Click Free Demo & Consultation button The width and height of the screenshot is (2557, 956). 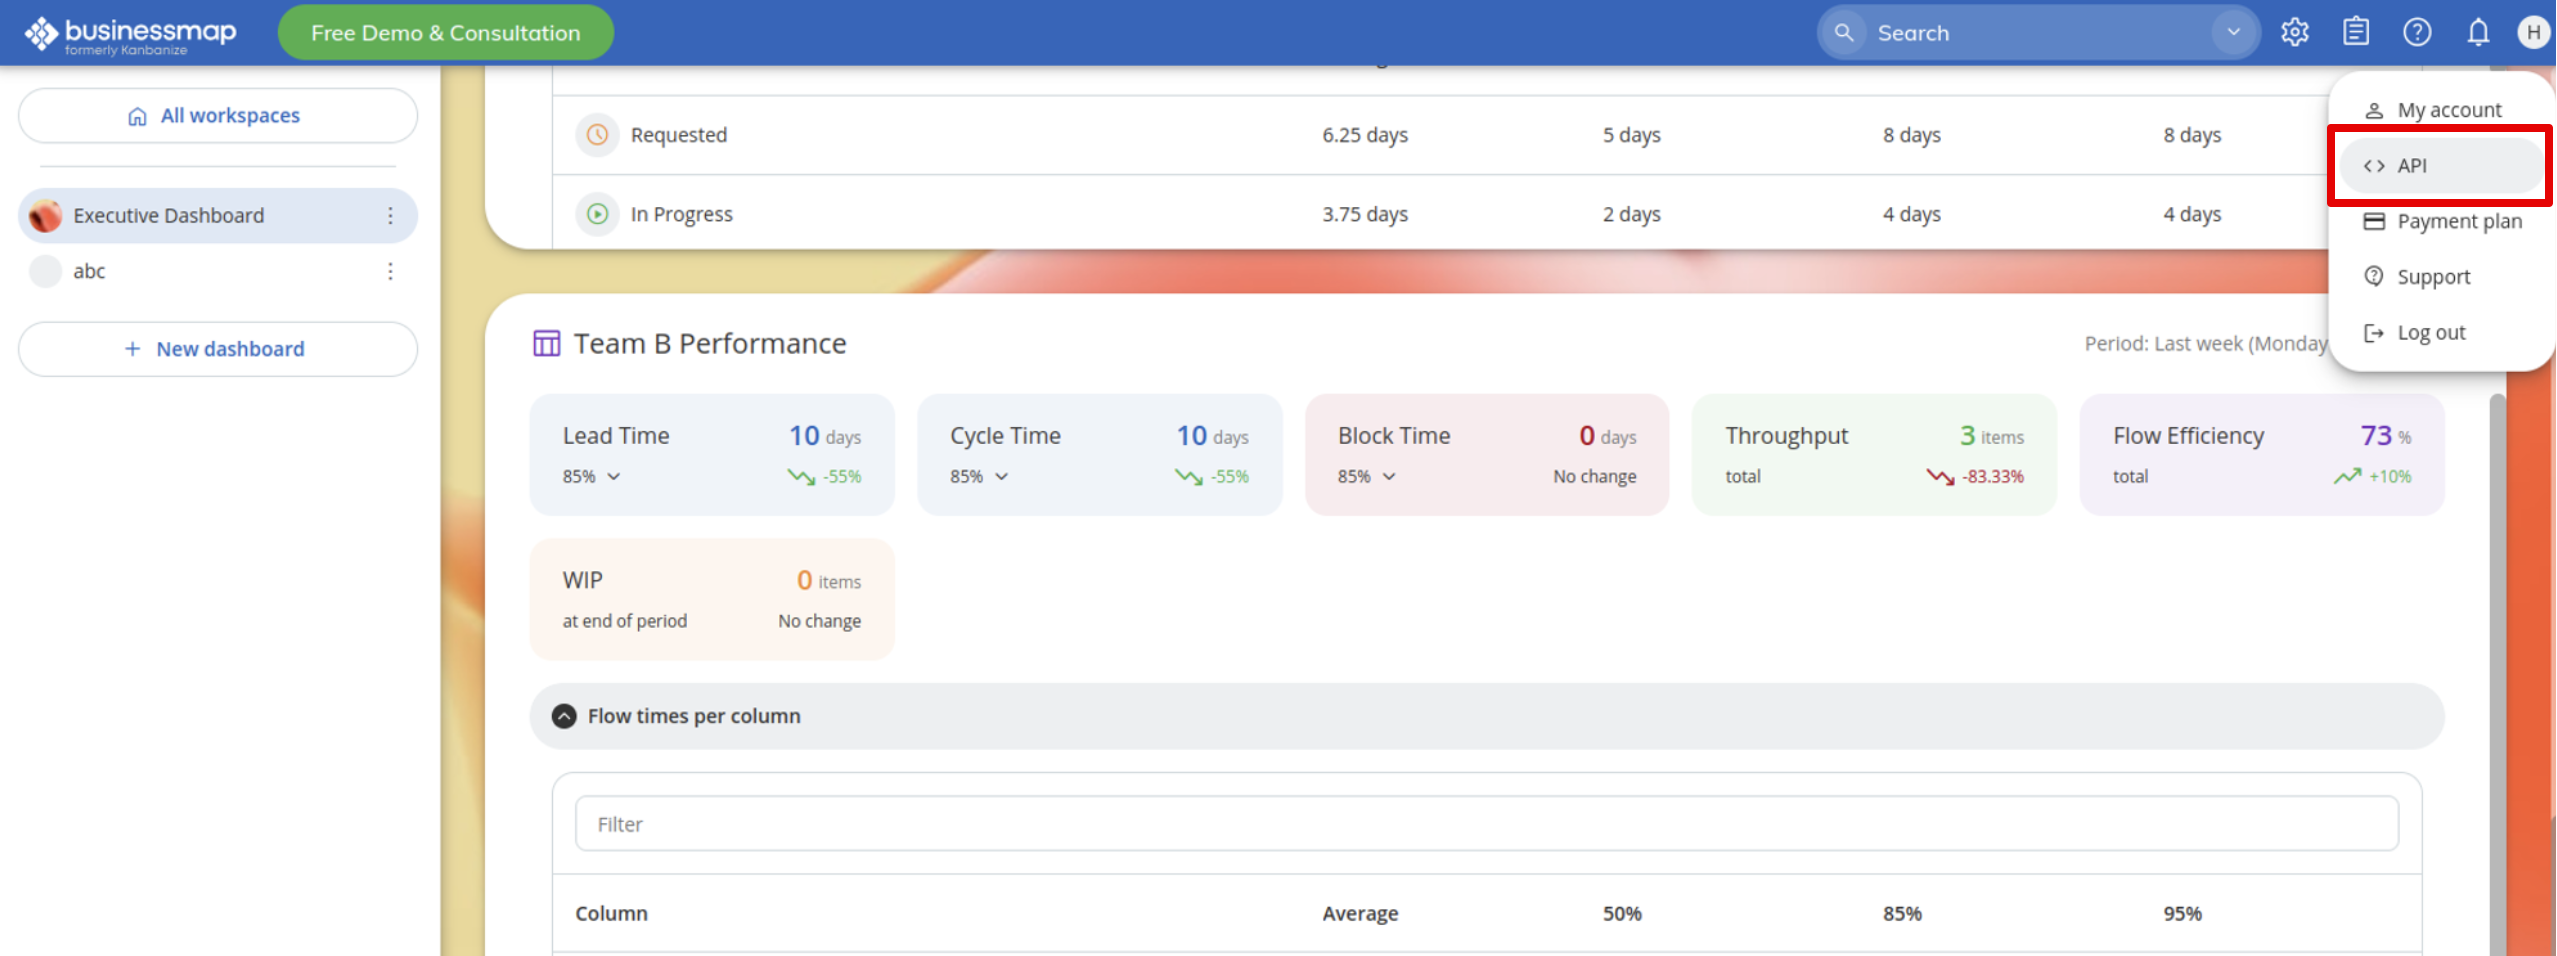coord(445,33)
